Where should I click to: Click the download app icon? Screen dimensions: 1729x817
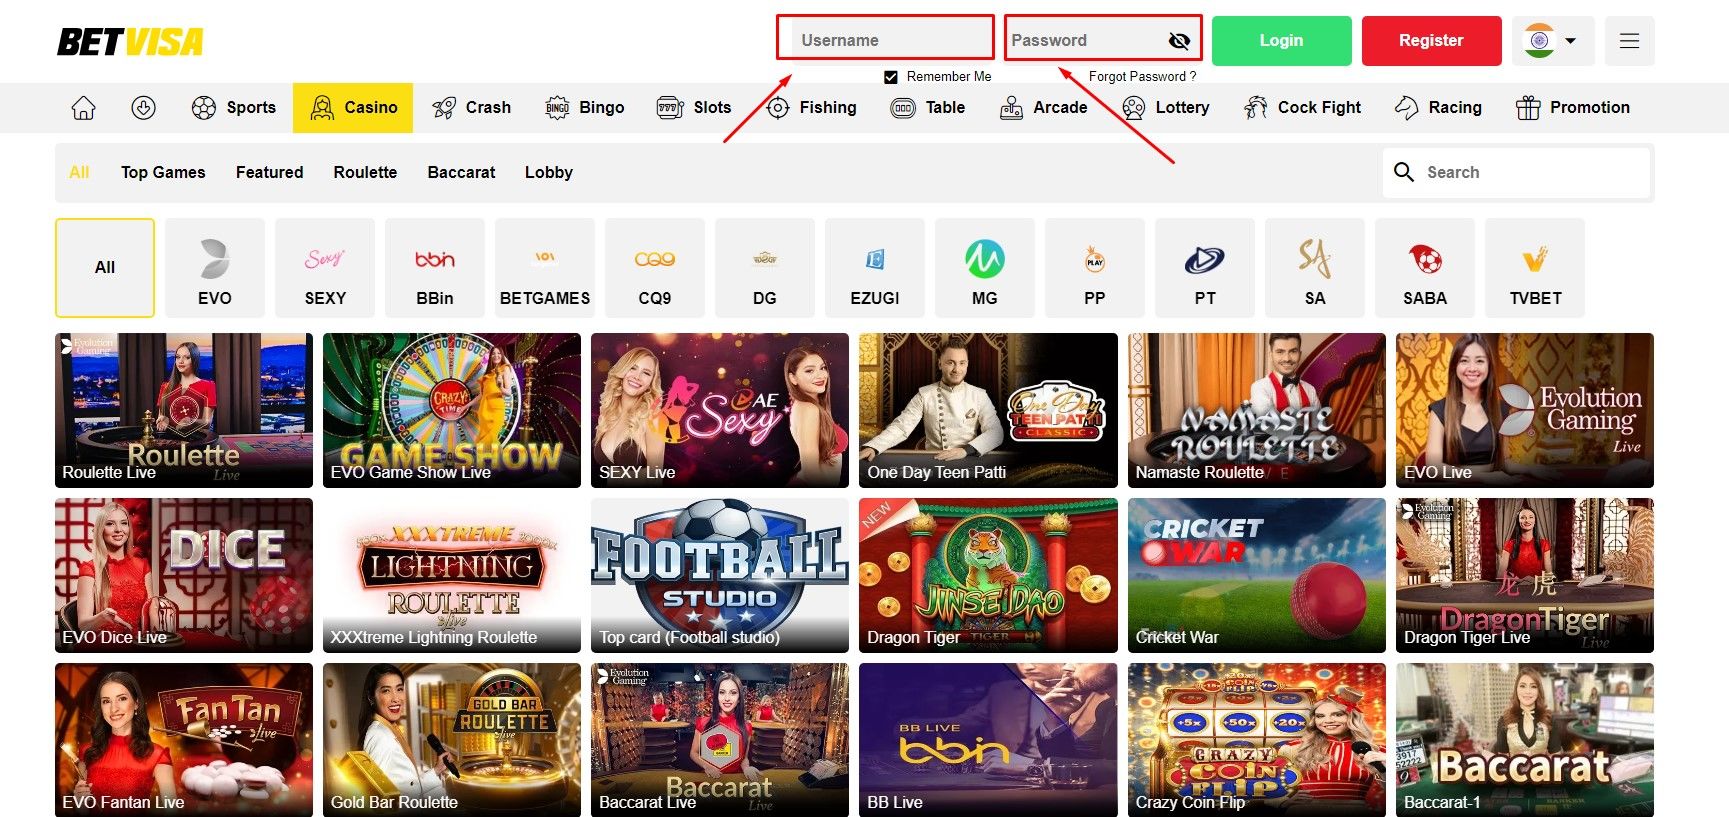(x=143, y=108)
